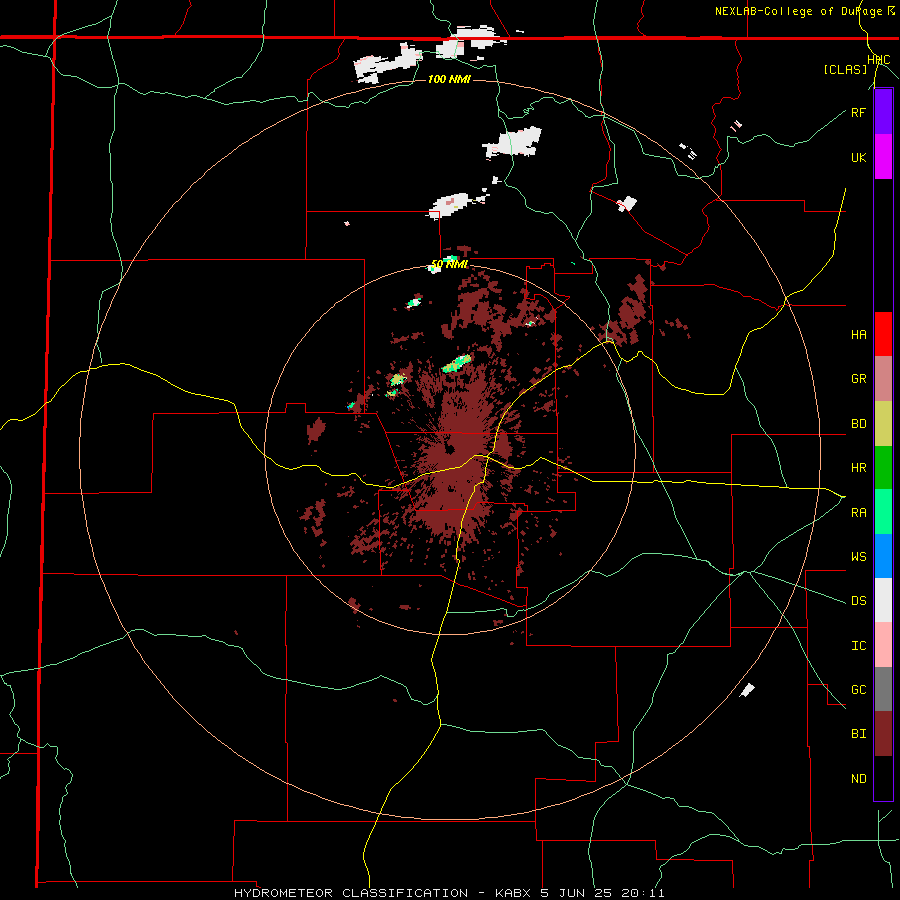Click the 100 NMI range ring label
Viewport: 900px width, 900px height.
[x=449, y=79]
